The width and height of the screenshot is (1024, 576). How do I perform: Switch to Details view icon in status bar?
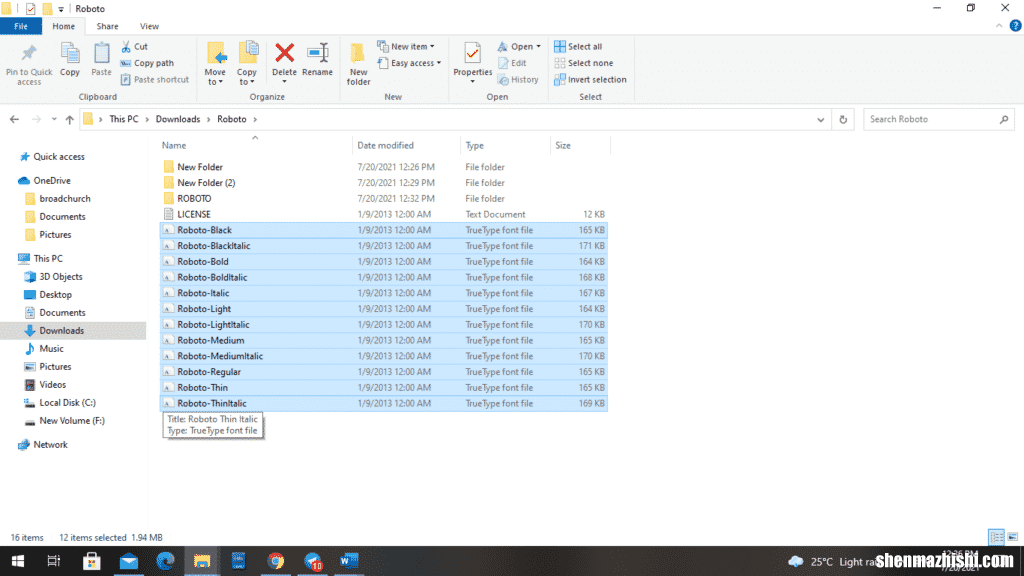pyautogui.click(x=997, y=537)
